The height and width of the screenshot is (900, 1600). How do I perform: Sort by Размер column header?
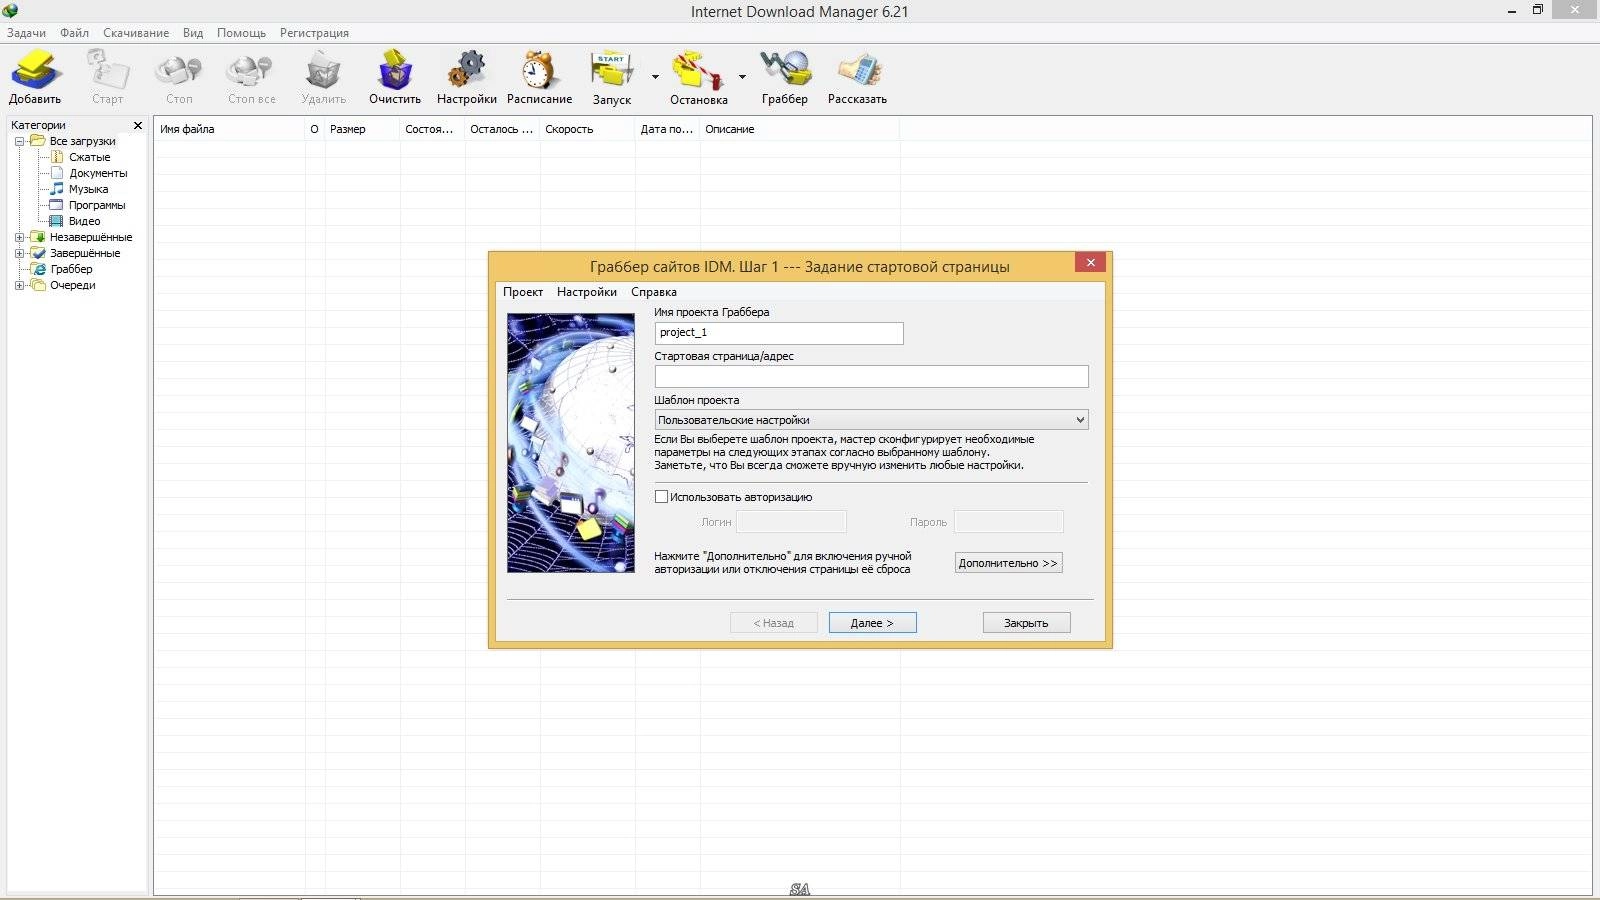pyautogui.click(x=362, y=129)
